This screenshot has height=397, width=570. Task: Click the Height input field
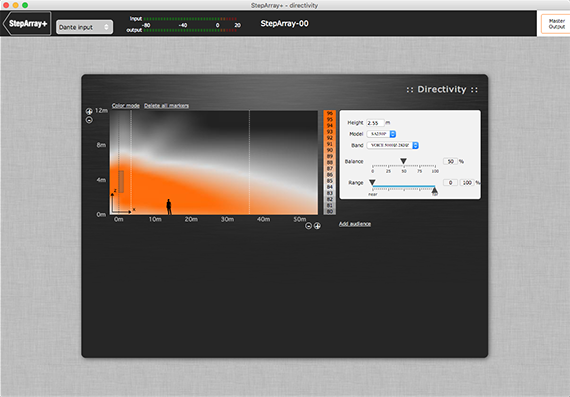tap(375, 123)
